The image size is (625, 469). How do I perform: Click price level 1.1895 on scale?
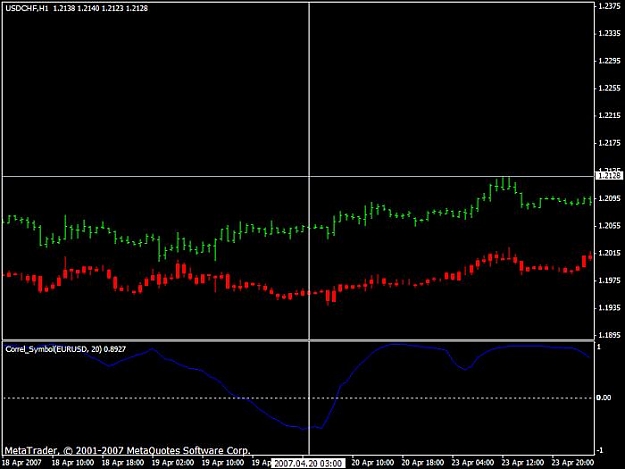click(610, 336)
